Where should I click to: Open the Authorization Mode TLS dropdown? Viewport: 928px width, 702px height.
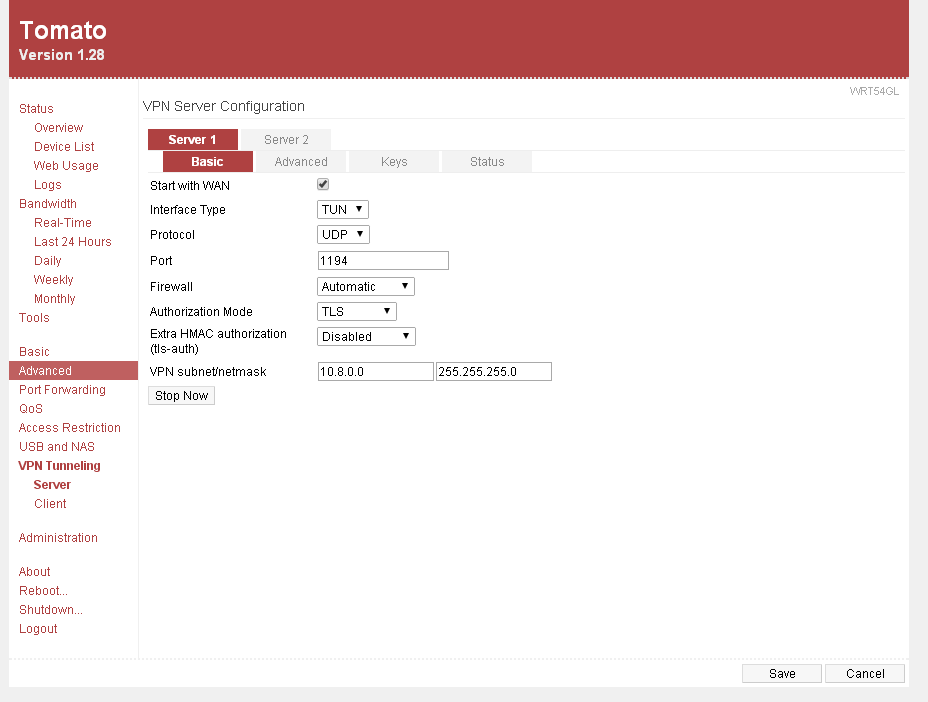click(357, 311)
